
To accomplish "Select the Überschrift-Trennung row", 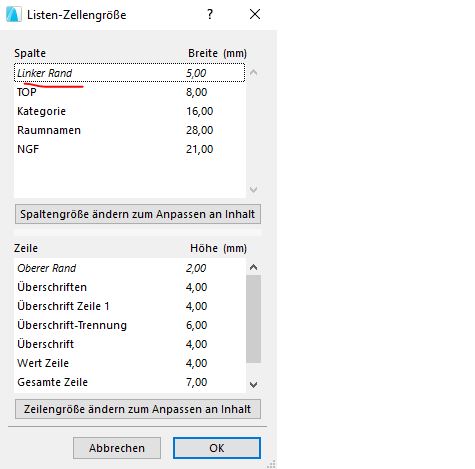I will tap(130, 325).
